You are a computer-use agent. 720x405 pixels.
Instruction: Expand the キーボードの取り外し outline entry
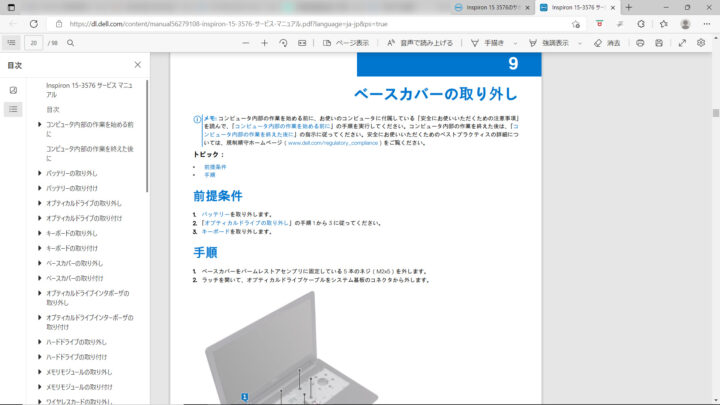click(x=39, y=233)
